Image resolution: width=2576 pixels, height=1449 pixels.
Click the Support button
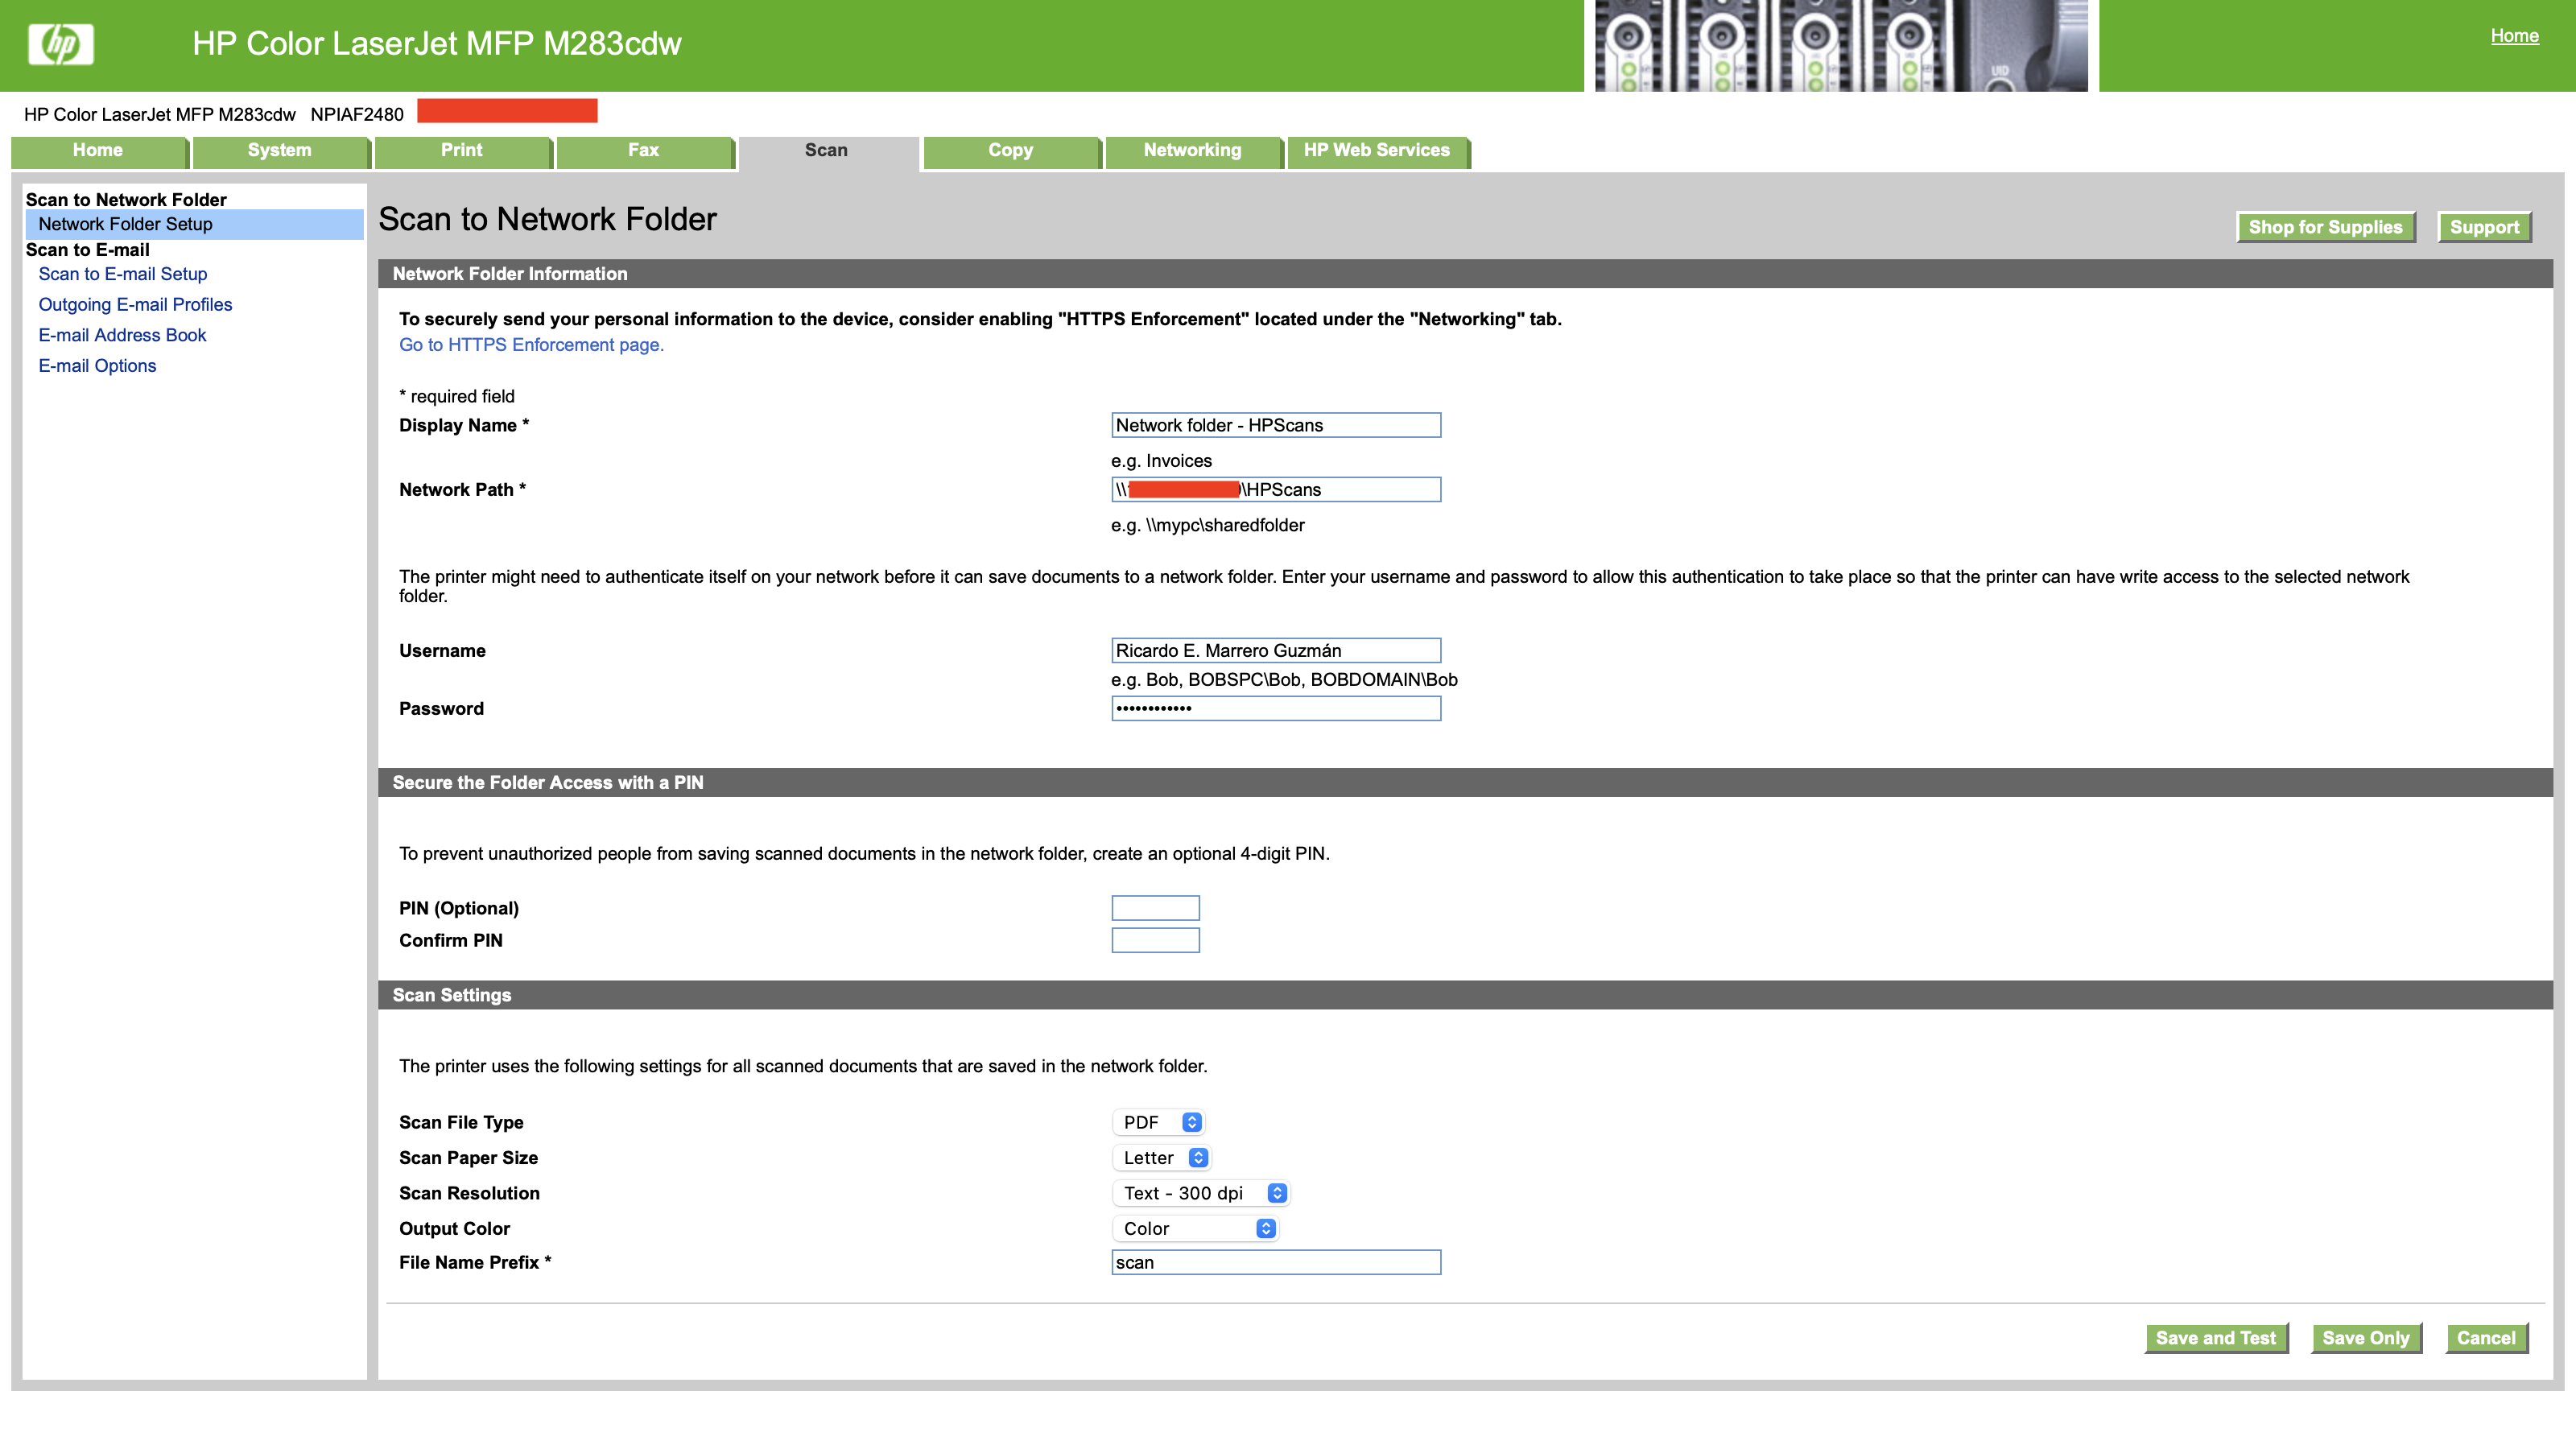point(2484,227)
